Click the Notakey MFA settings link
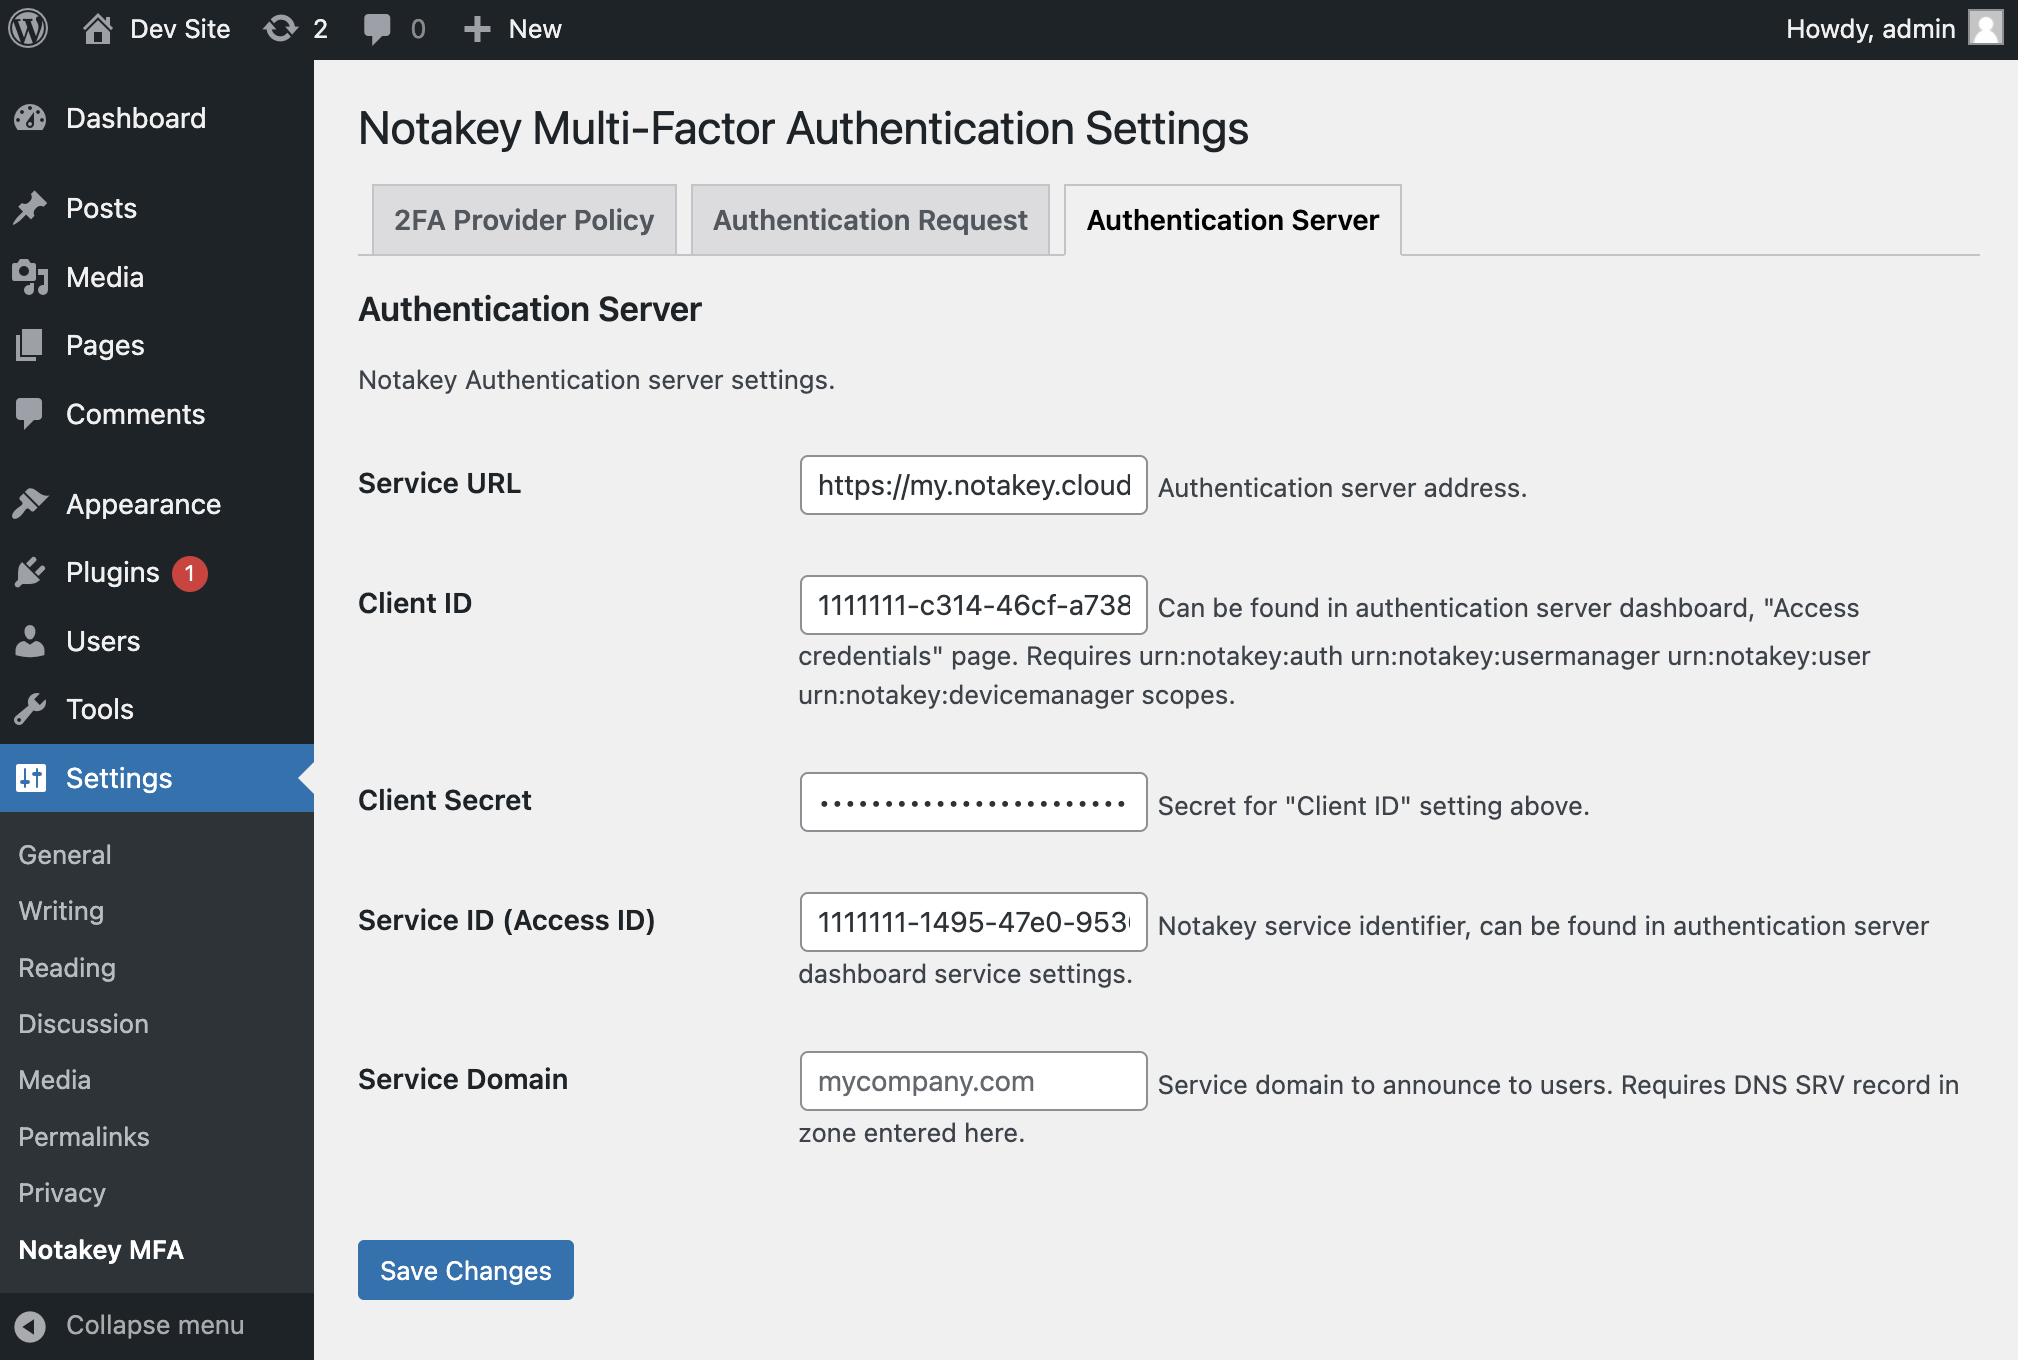This screenshot has width=2018, height=1360. click(100, 1248)
